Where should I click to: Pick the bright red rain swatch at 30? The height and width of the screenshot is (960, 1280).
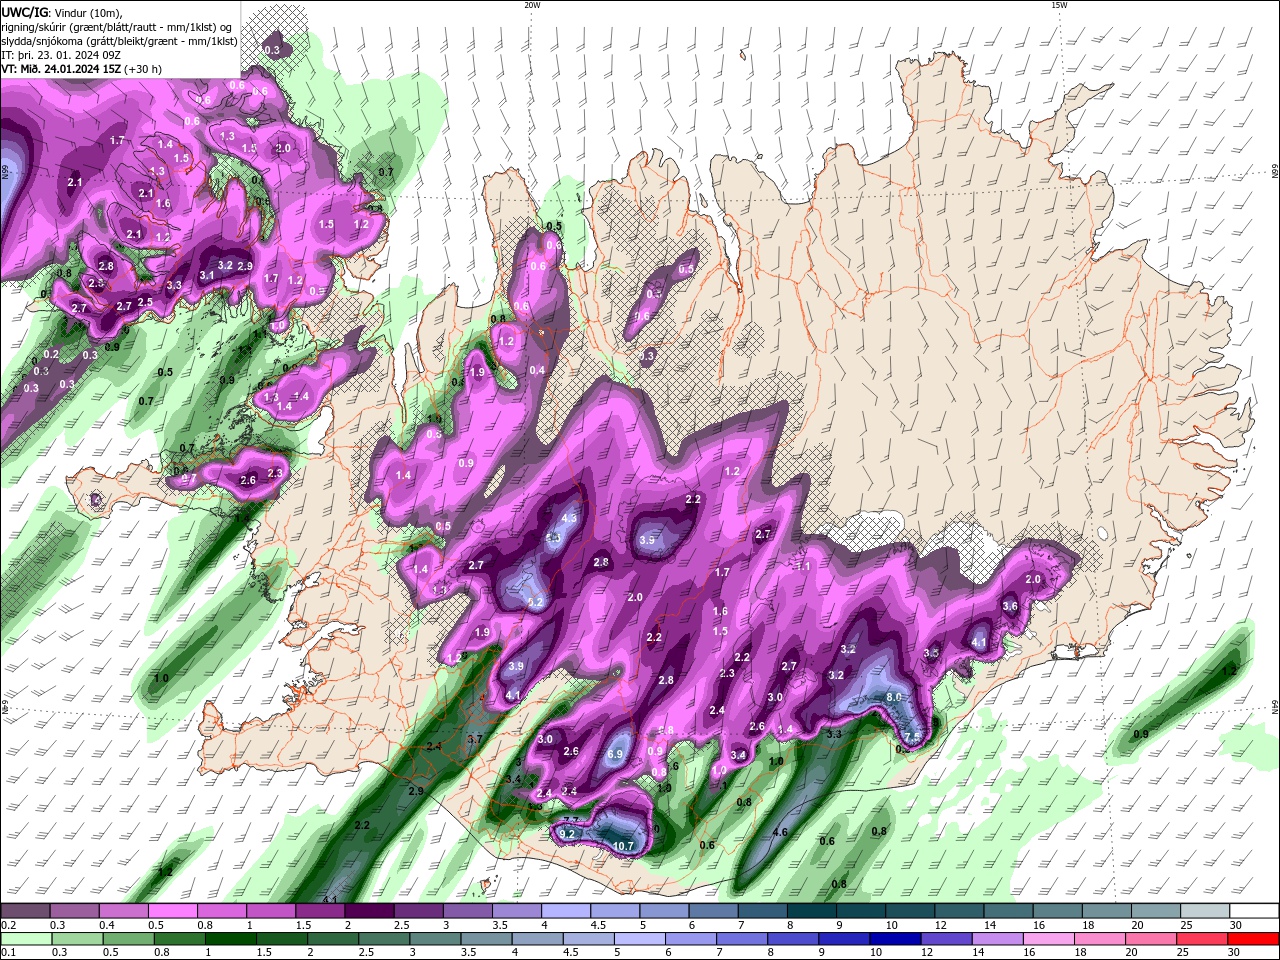pos(1254,939)
